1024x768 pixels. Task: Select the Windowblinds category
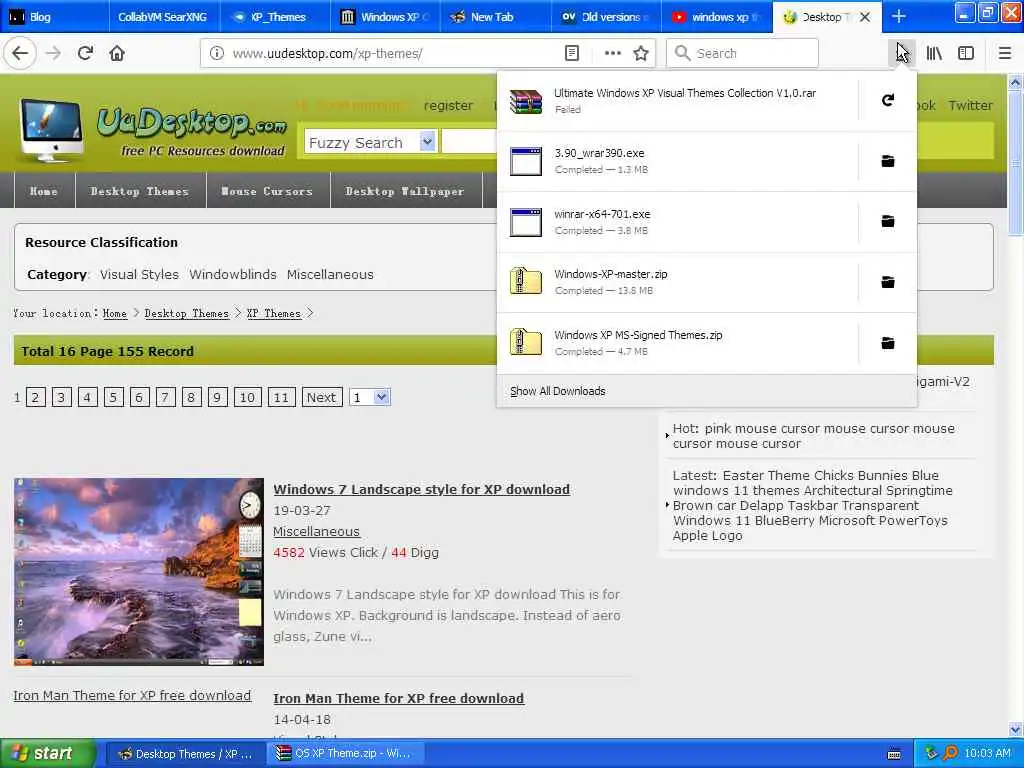click(232, 274)
